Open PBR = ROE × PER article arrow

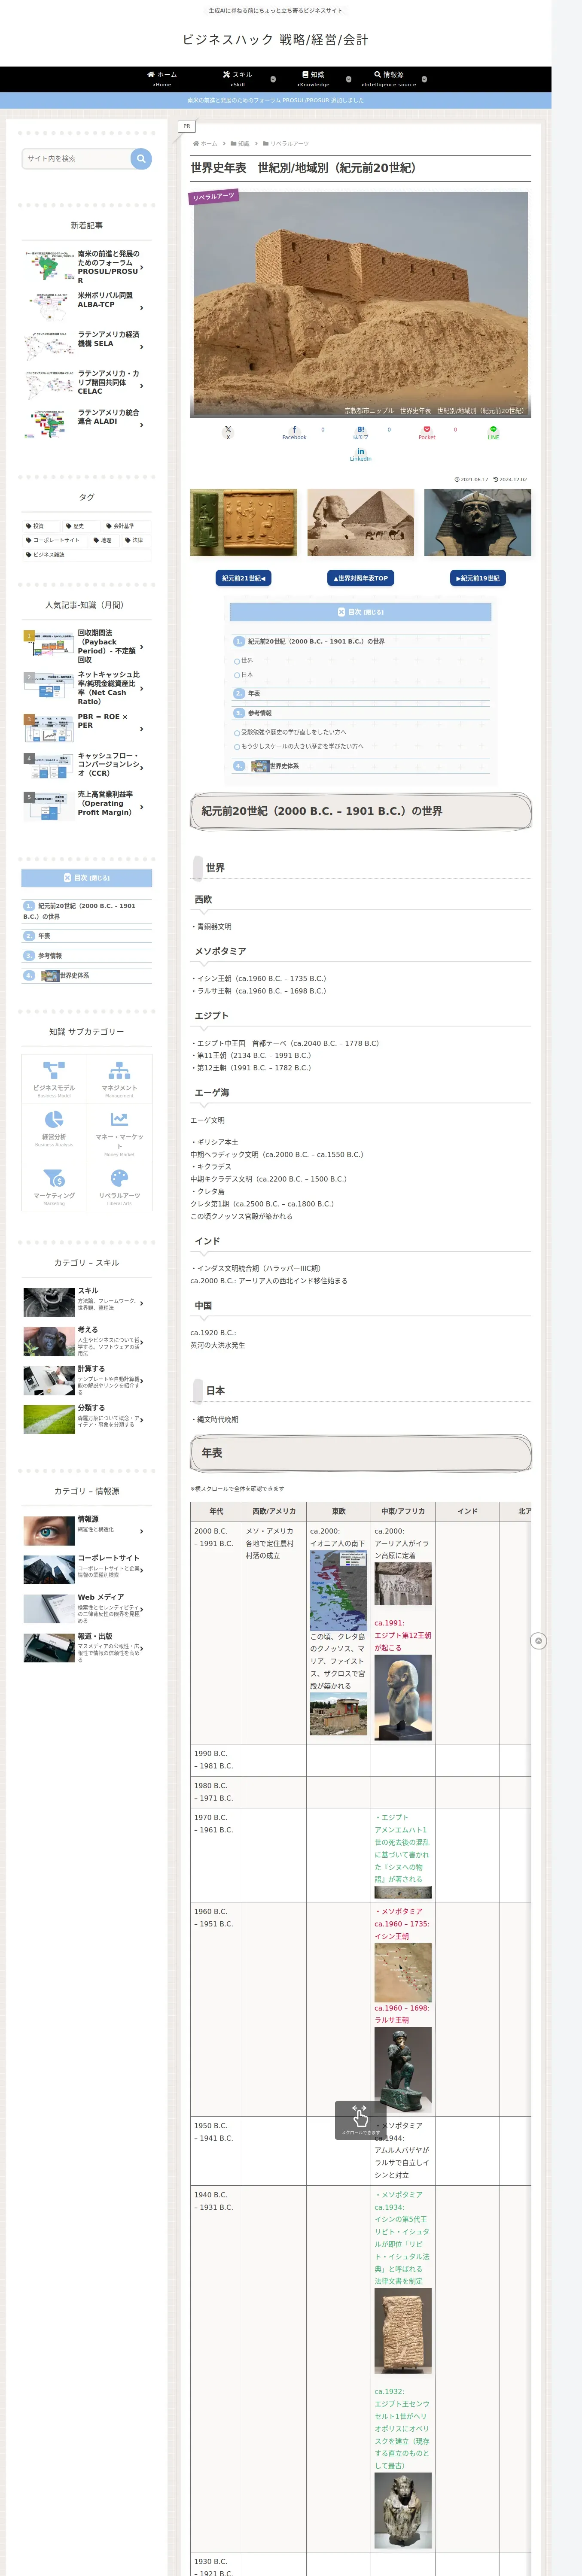pos(142,729)
